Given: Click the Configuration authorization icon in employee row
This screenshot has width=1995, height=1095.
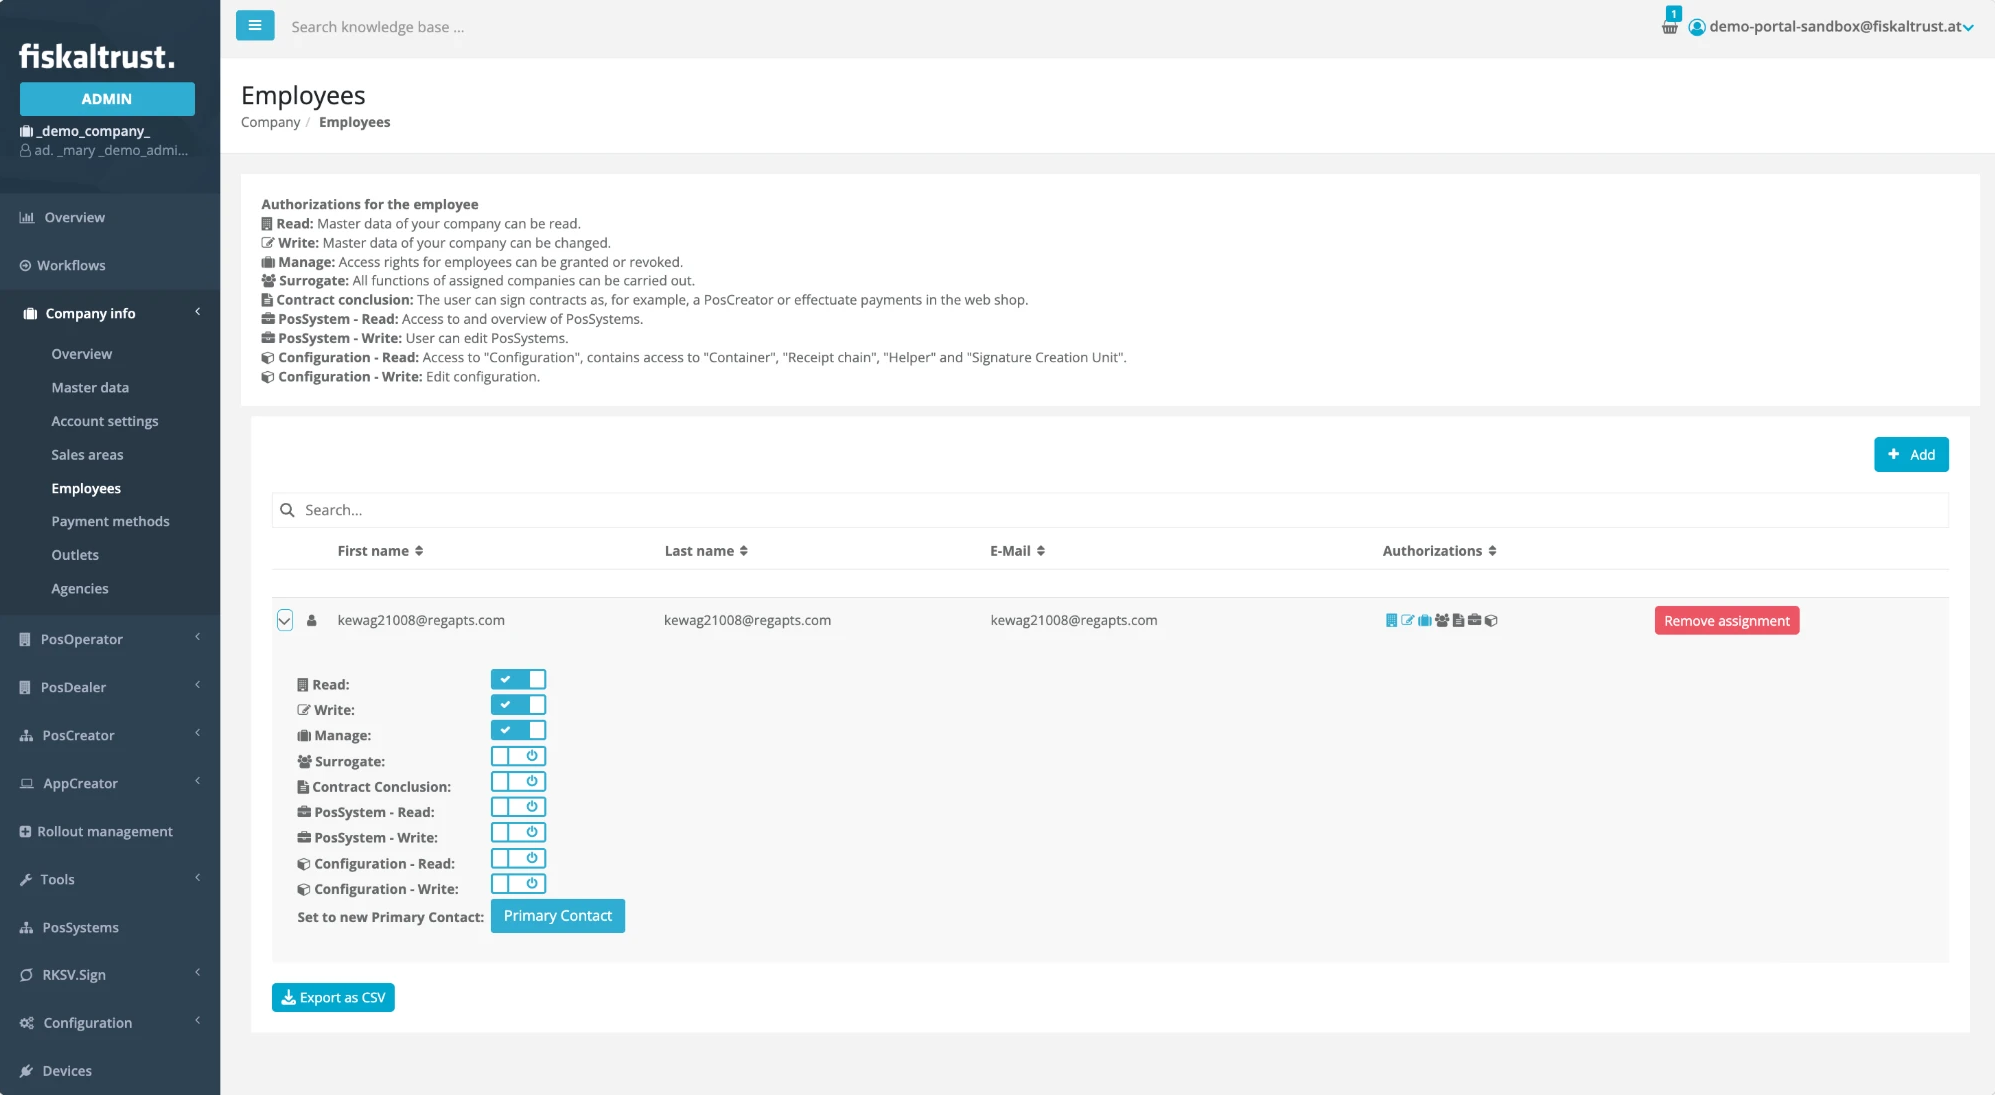Looking at the screenshot, I should point(1491,621).
